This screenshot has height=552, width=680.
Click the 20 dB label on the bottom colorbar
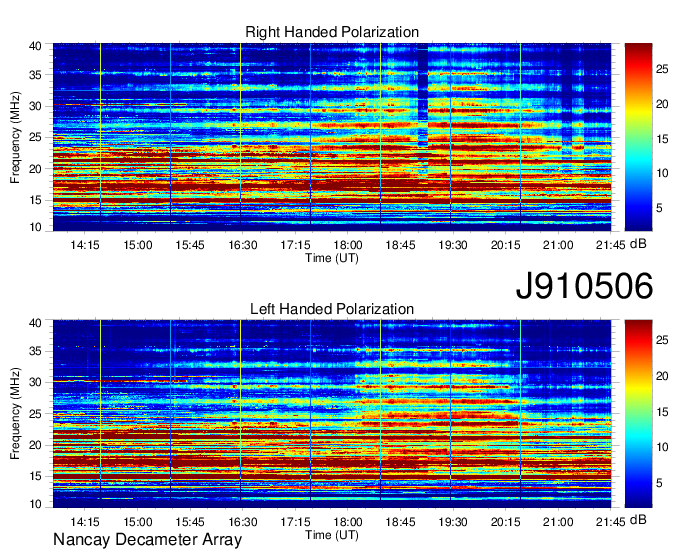coord(662,376)
